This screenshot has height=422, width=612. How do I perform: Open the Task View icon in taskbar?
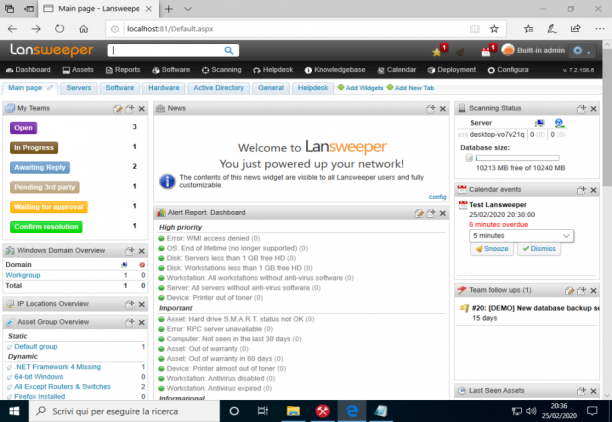[263, 411]
